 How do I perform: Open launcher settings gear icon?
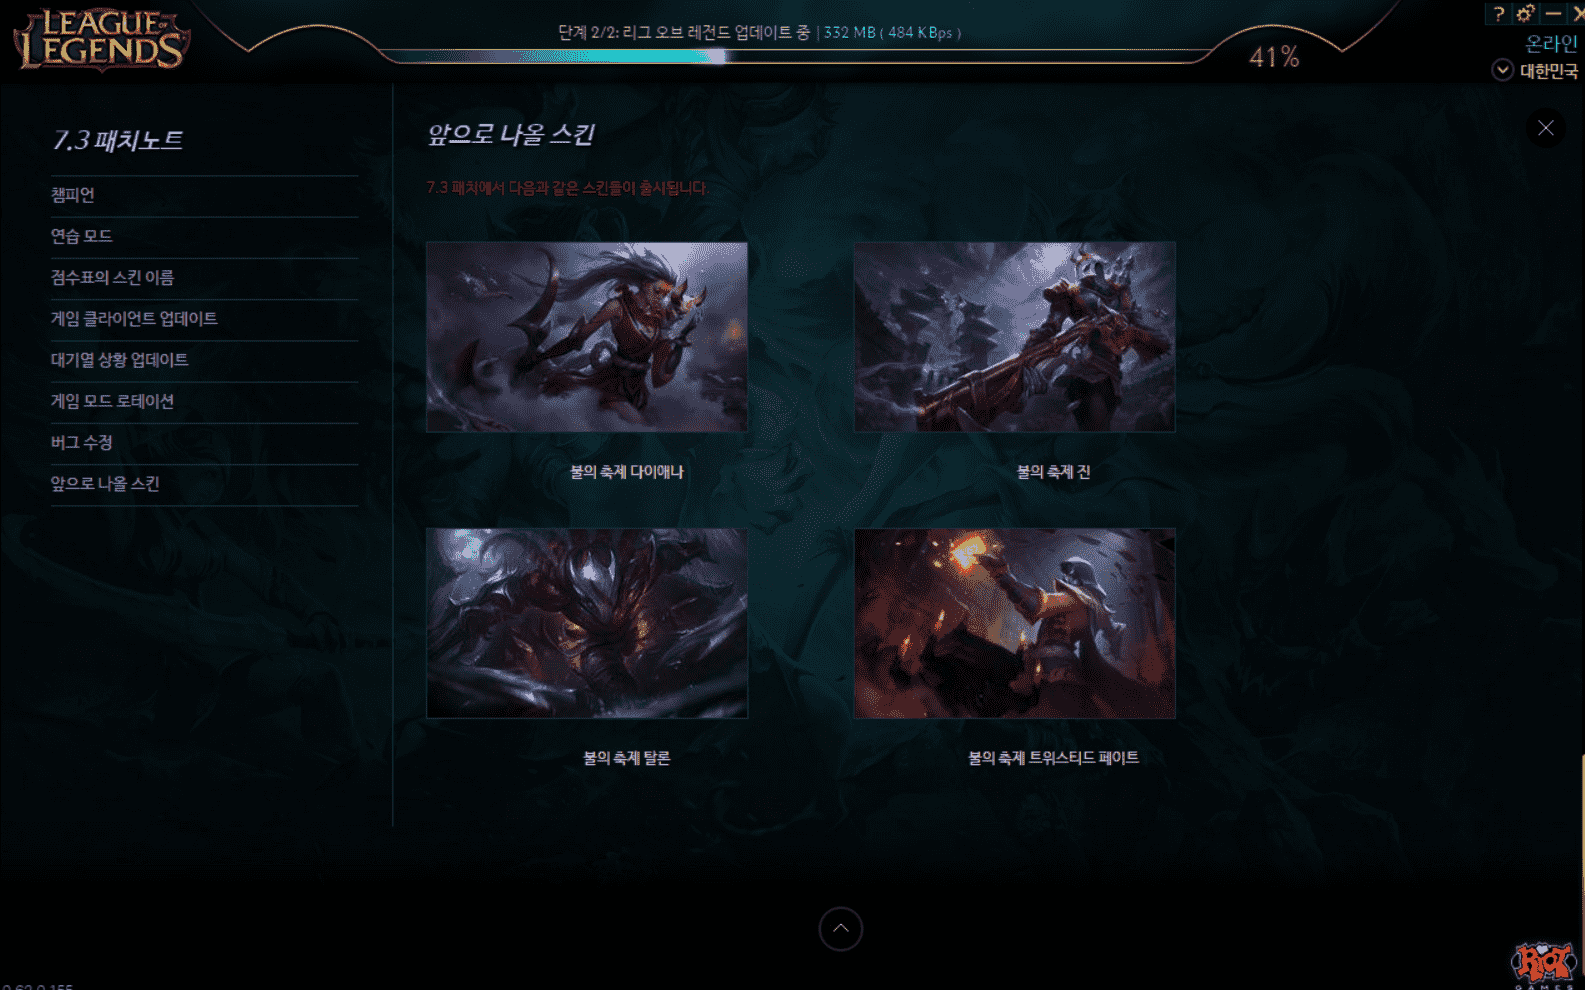tap(1525, 13)
